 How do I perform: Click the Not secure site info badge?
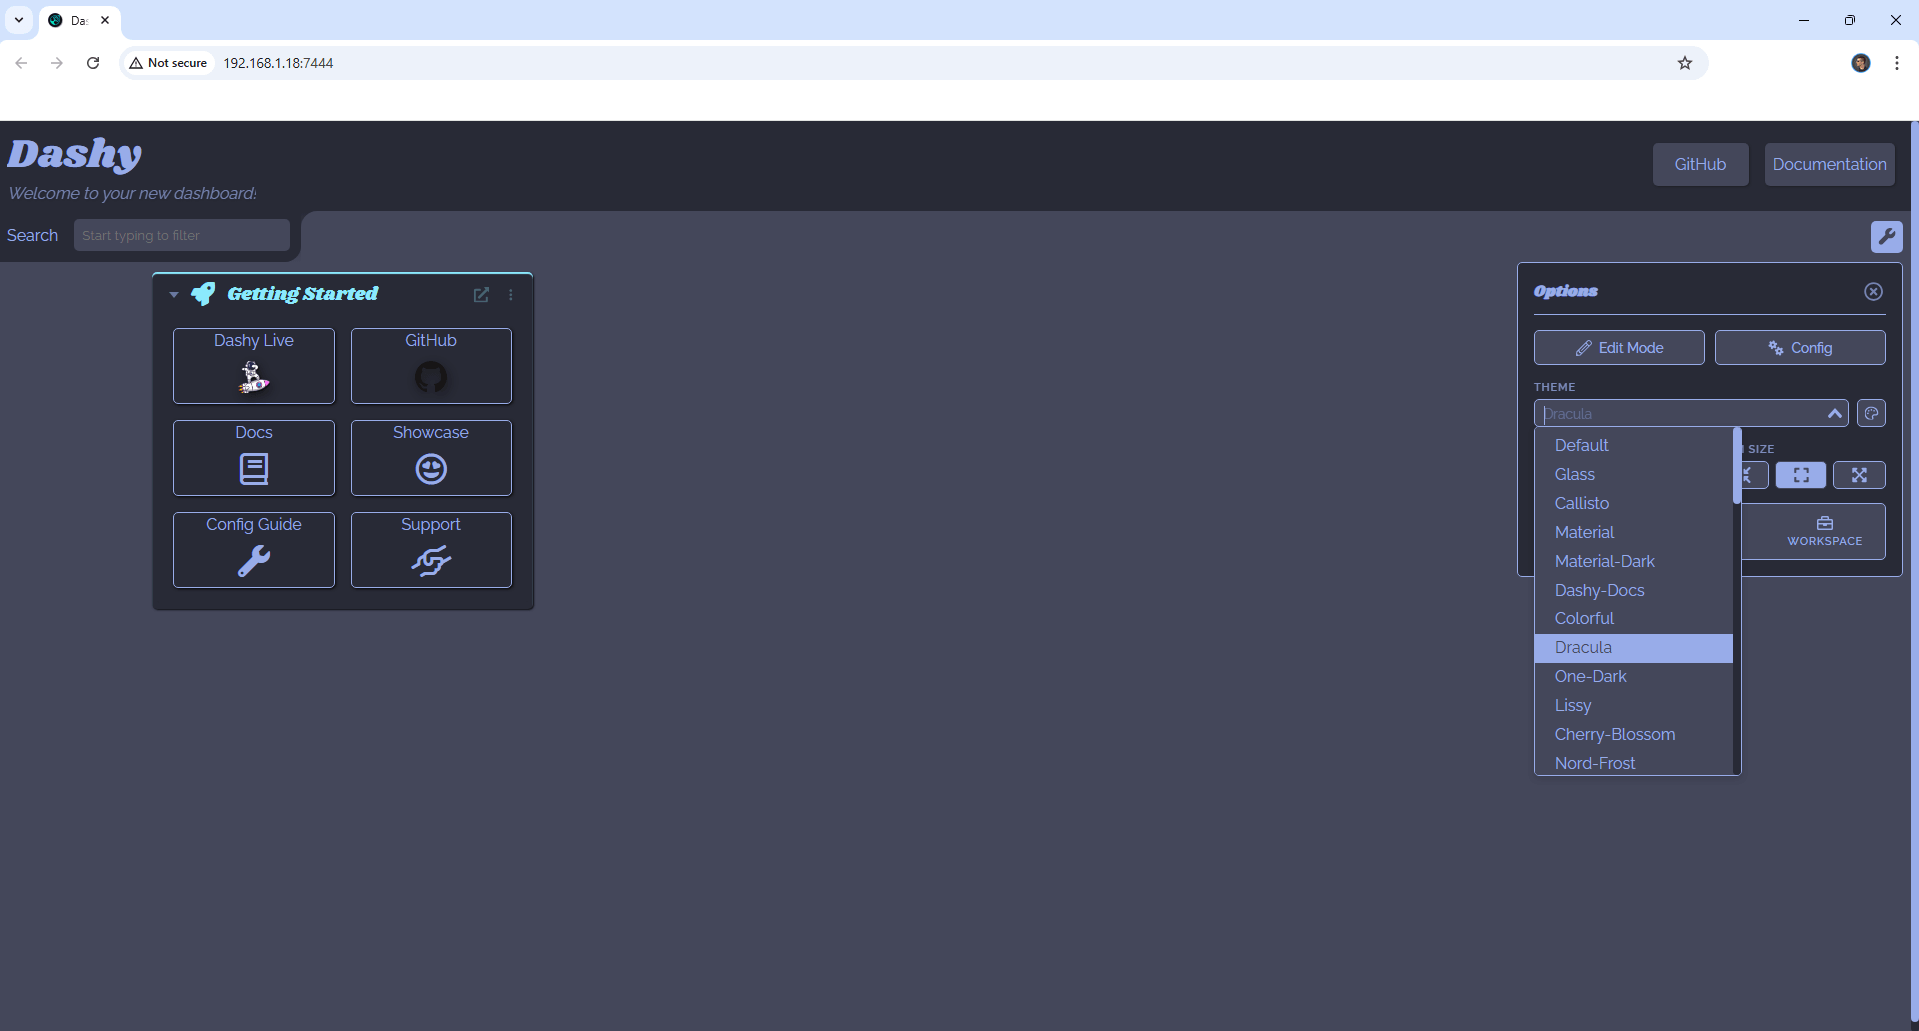click(x=168, y=63)
